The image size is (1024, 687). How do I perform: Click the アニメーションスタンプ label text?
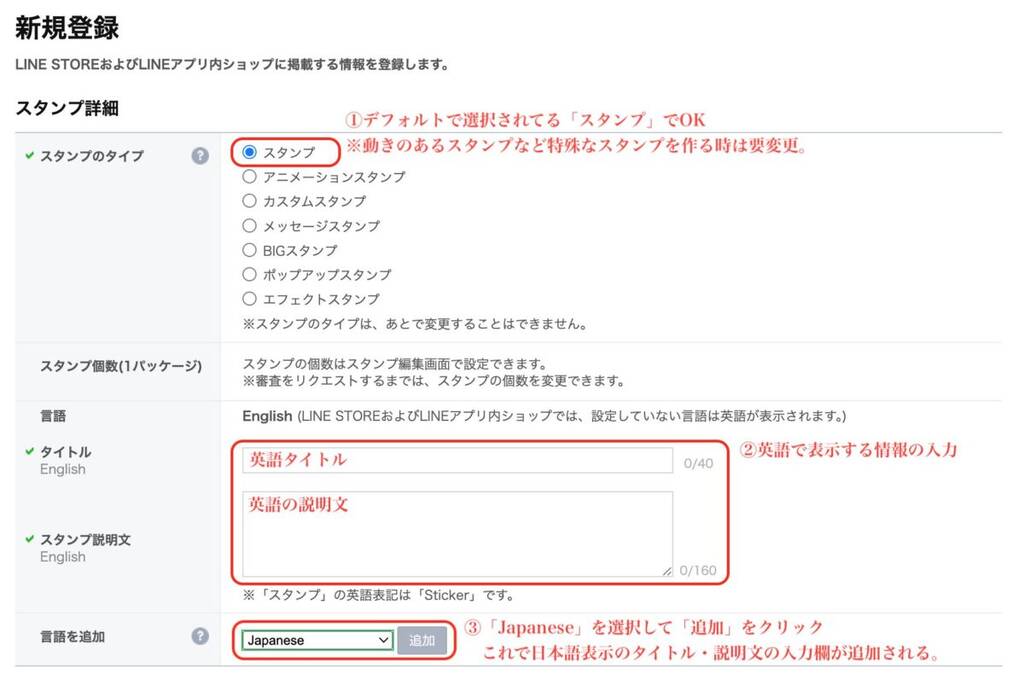tap(334, 177)
